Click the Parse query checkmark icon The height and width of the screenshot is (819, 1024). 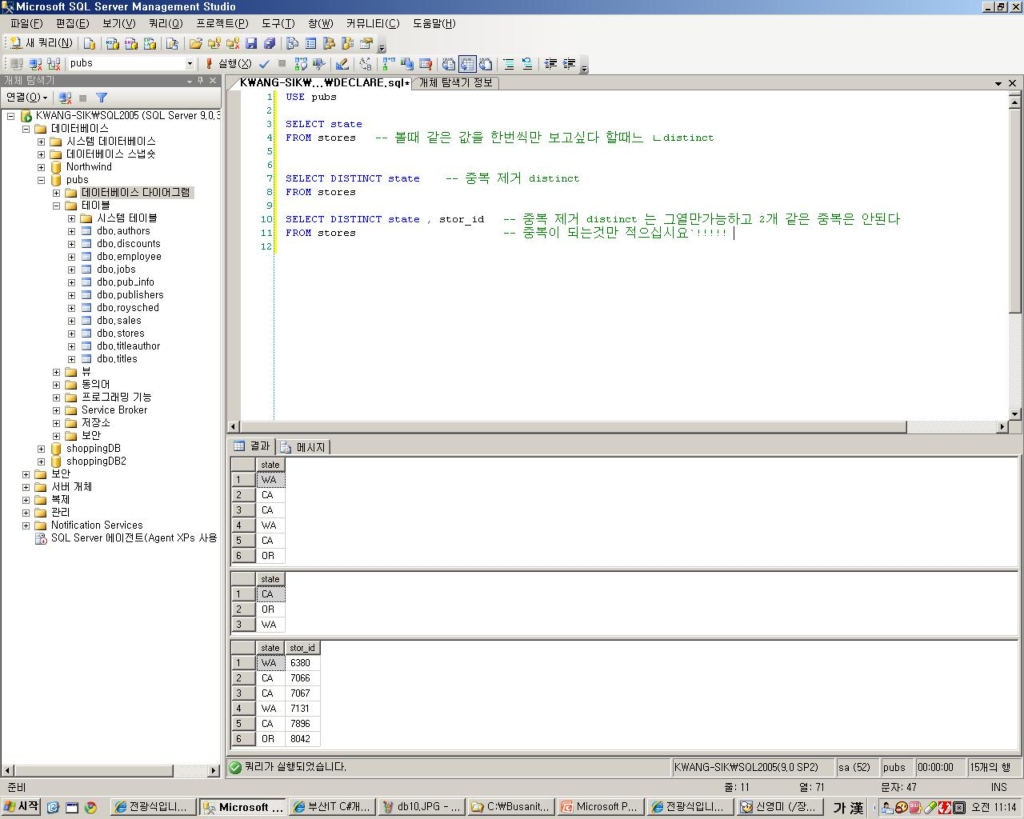pos(264,63)
